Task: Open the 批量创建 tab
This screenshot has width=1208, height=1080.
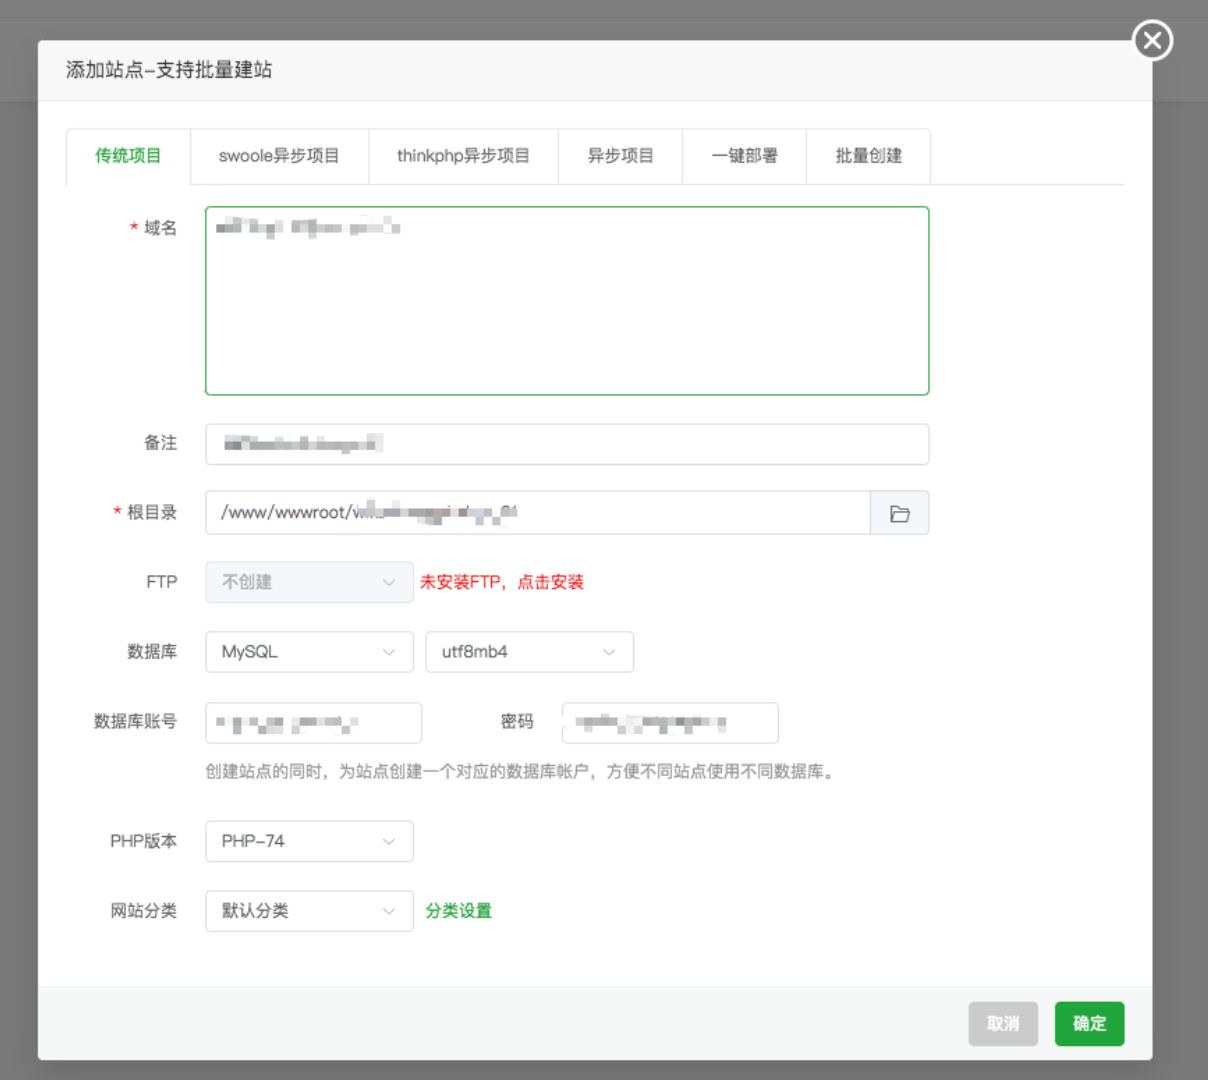Action: 868,156
